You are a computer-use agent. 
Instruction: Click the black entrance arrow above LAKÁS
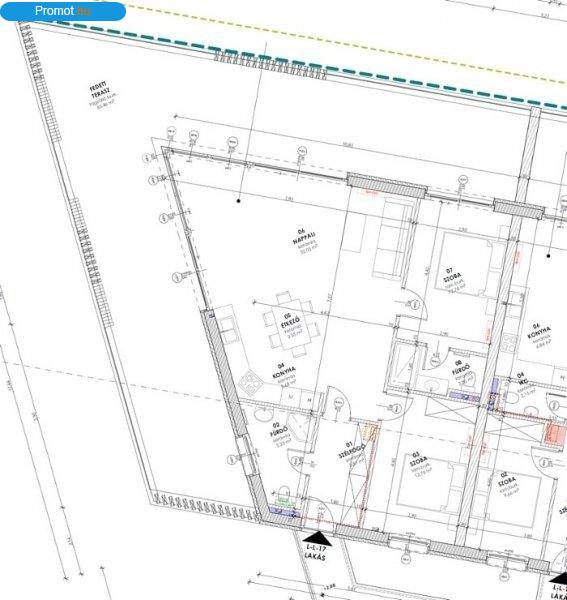317,538
